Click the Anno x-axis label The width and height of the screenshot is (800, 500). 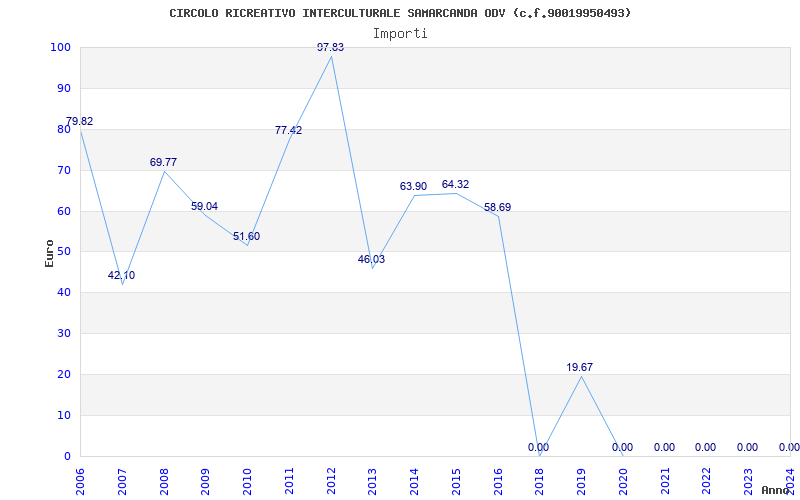coord(776,490)
